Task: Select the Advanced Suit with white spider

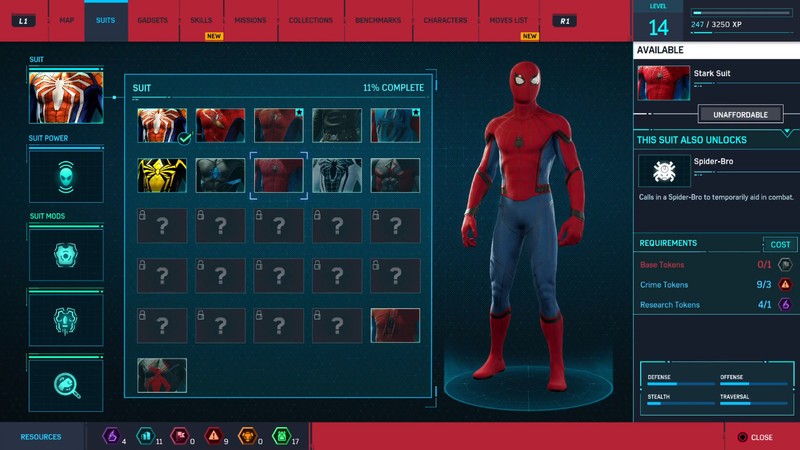Action: click(162, 126)
